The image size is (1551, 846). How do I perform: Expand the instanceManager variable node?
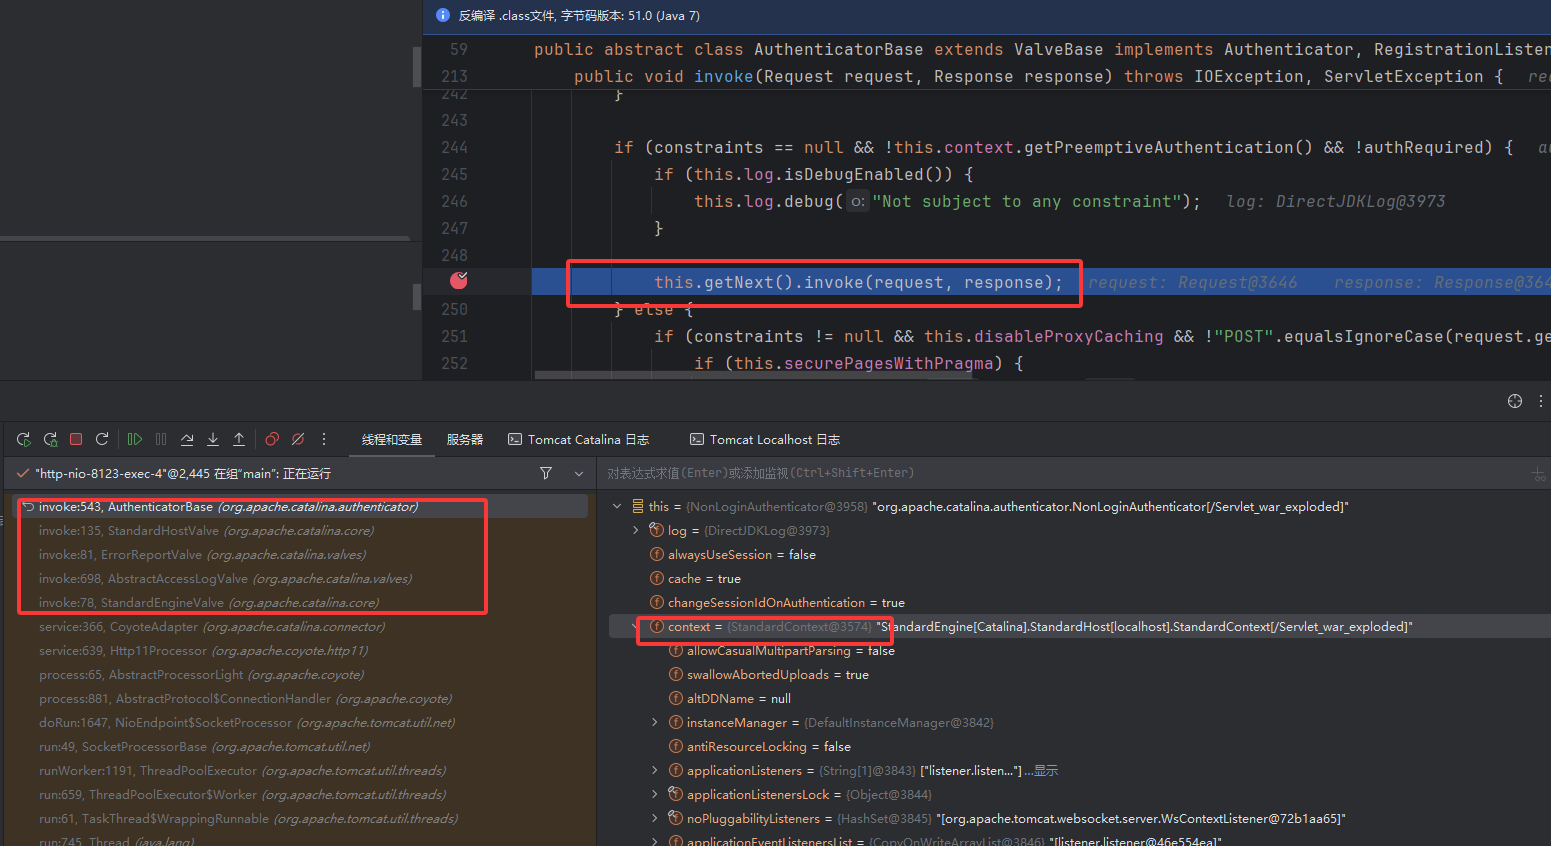[x=655, y=723]
